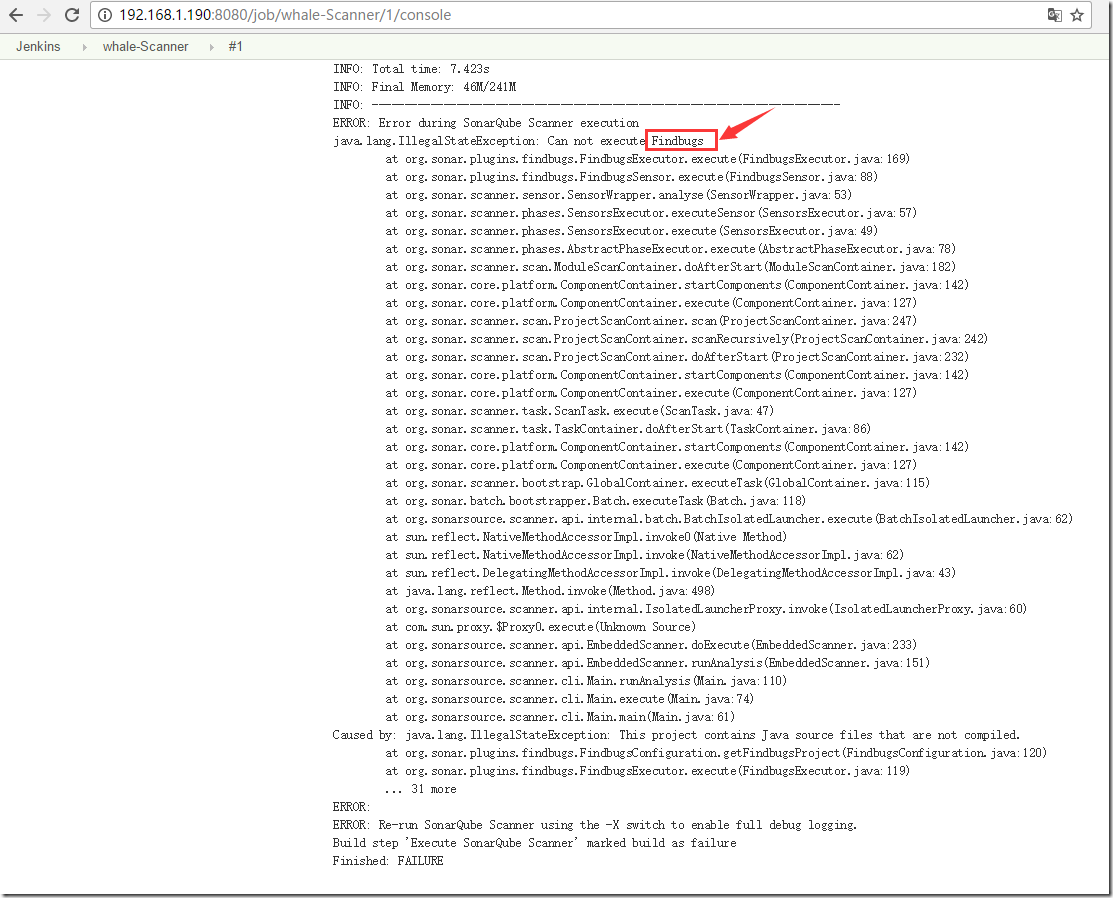
Task: Click the FindbugsExecutor.java:119 stack trace line
Action: pyautogui.click(x=647, y=771)
